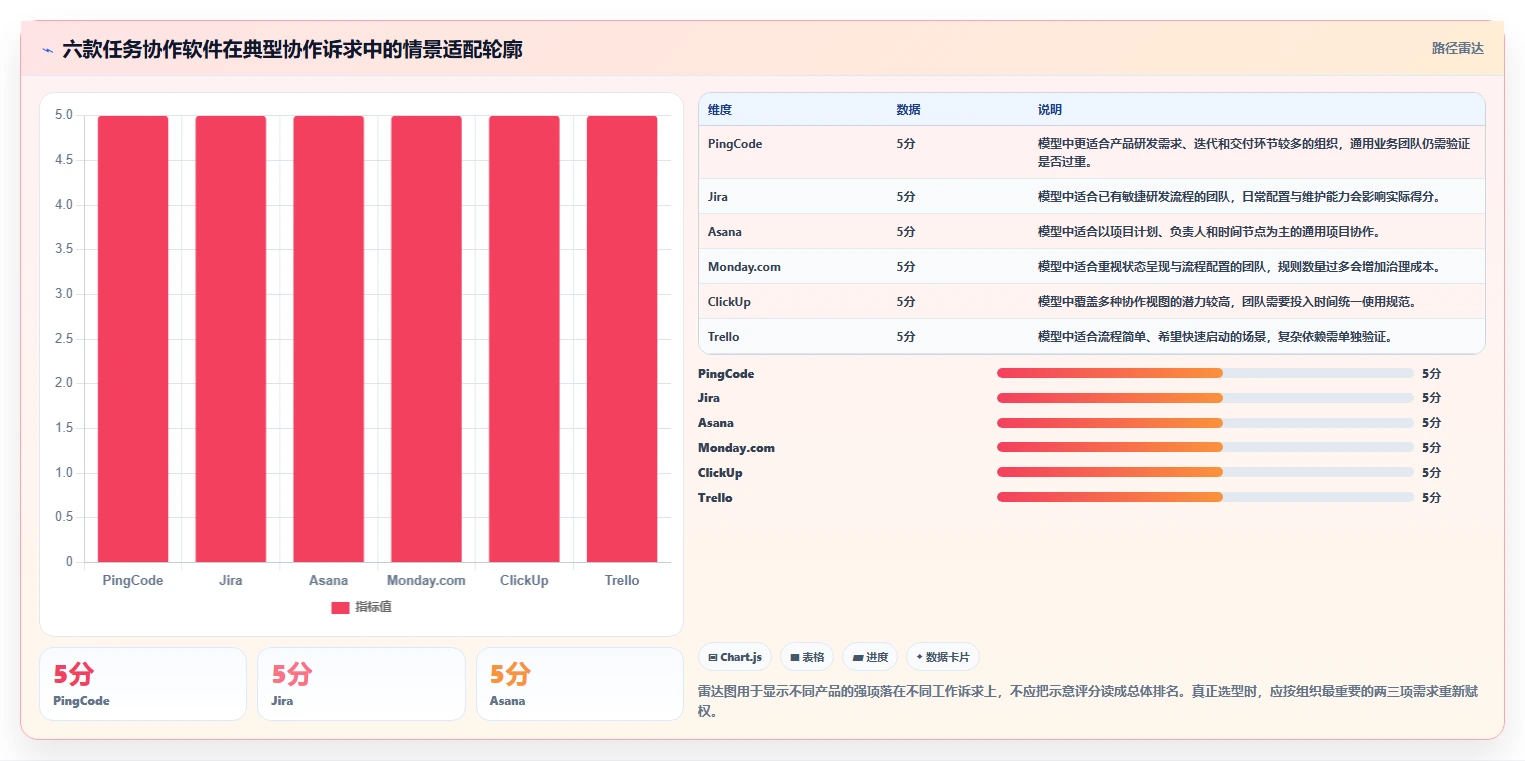Click the Asana bar in chart
Image resolution: width=1525 pixels, height=761 pixels.
(x=329, y=339)
